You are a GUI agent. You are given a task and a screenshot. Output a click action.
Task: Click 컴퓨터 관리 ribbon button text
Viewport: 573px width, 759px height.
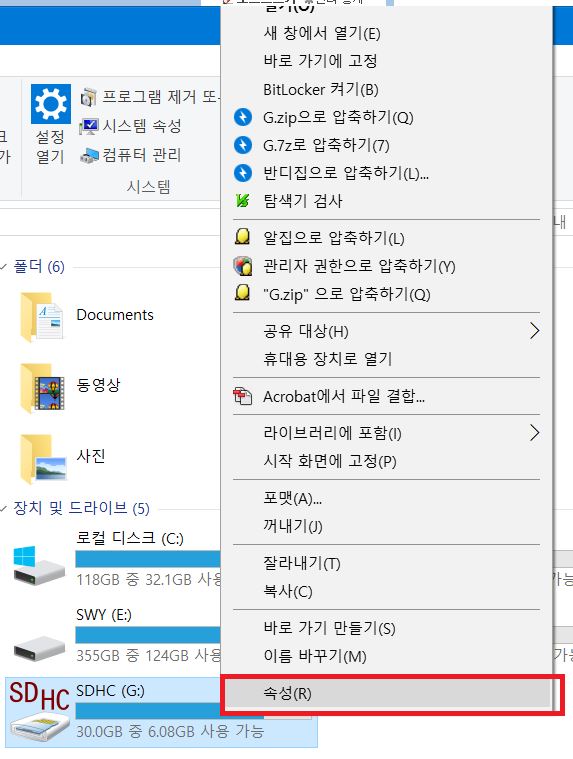coord(142,155)
